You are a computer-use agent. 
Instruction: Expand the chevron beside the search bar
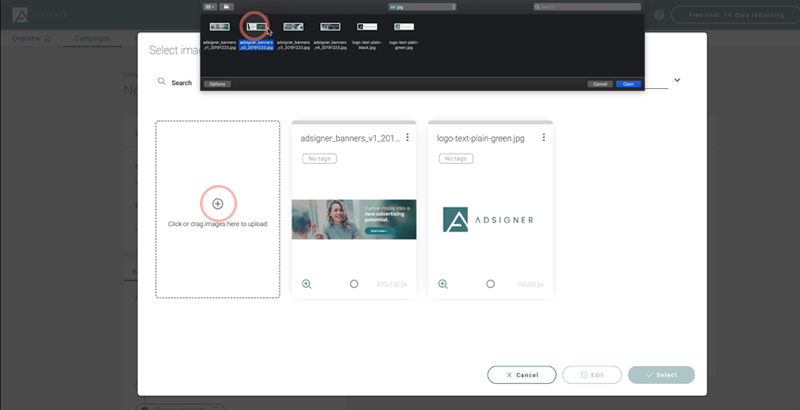coord(677,80)
